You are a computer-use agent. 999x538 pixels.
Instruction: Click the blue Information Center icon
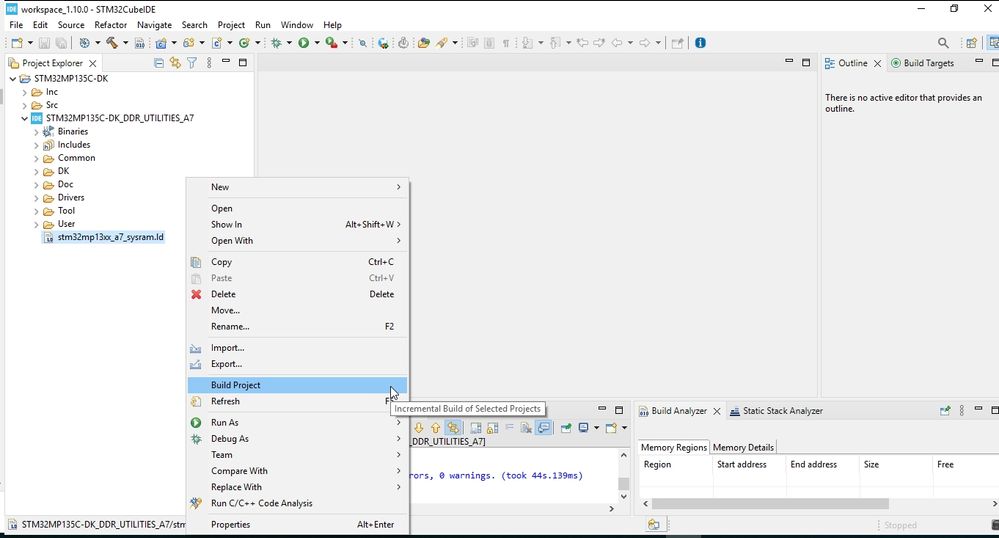(x=700, y=43)
